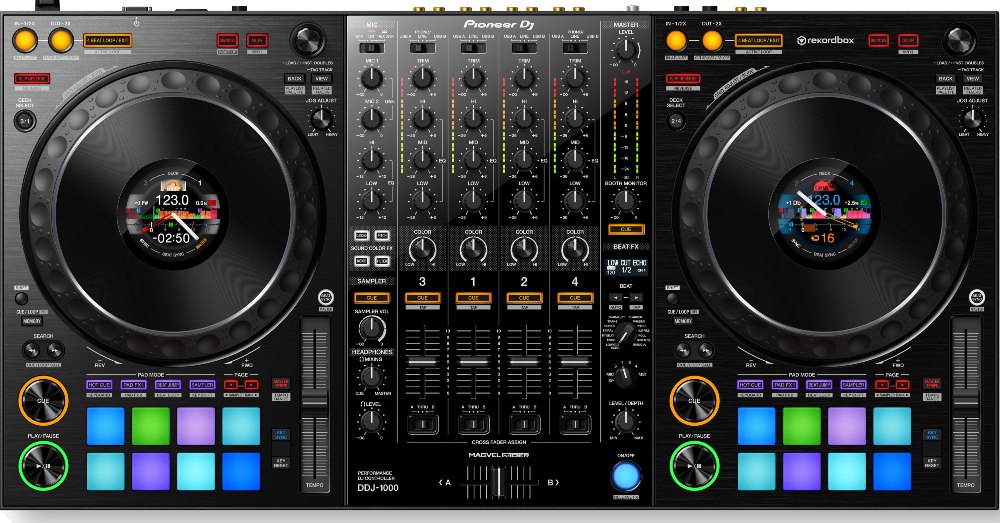Enable headphone CUE for channel 2

524,298
